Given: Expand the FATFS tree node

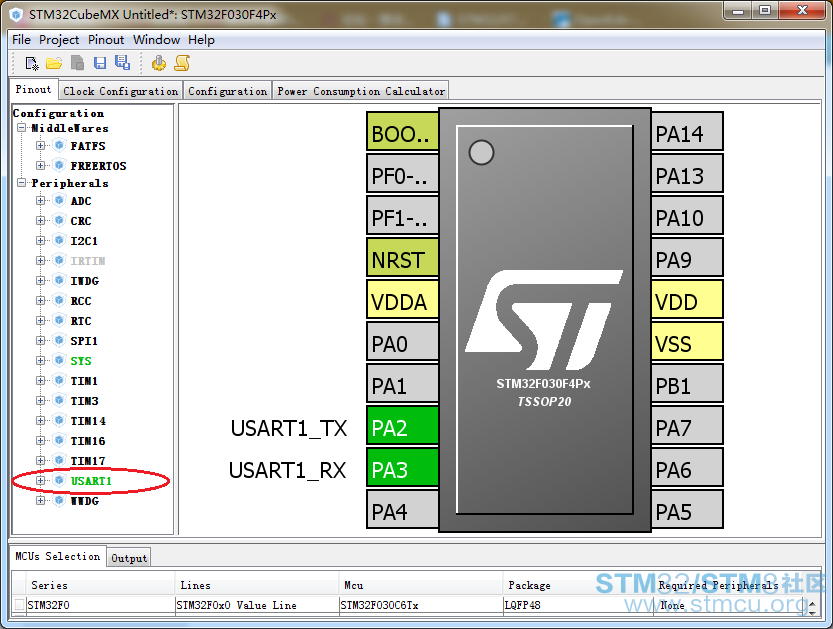Looking at the screenshot, I should coord(40,146).
